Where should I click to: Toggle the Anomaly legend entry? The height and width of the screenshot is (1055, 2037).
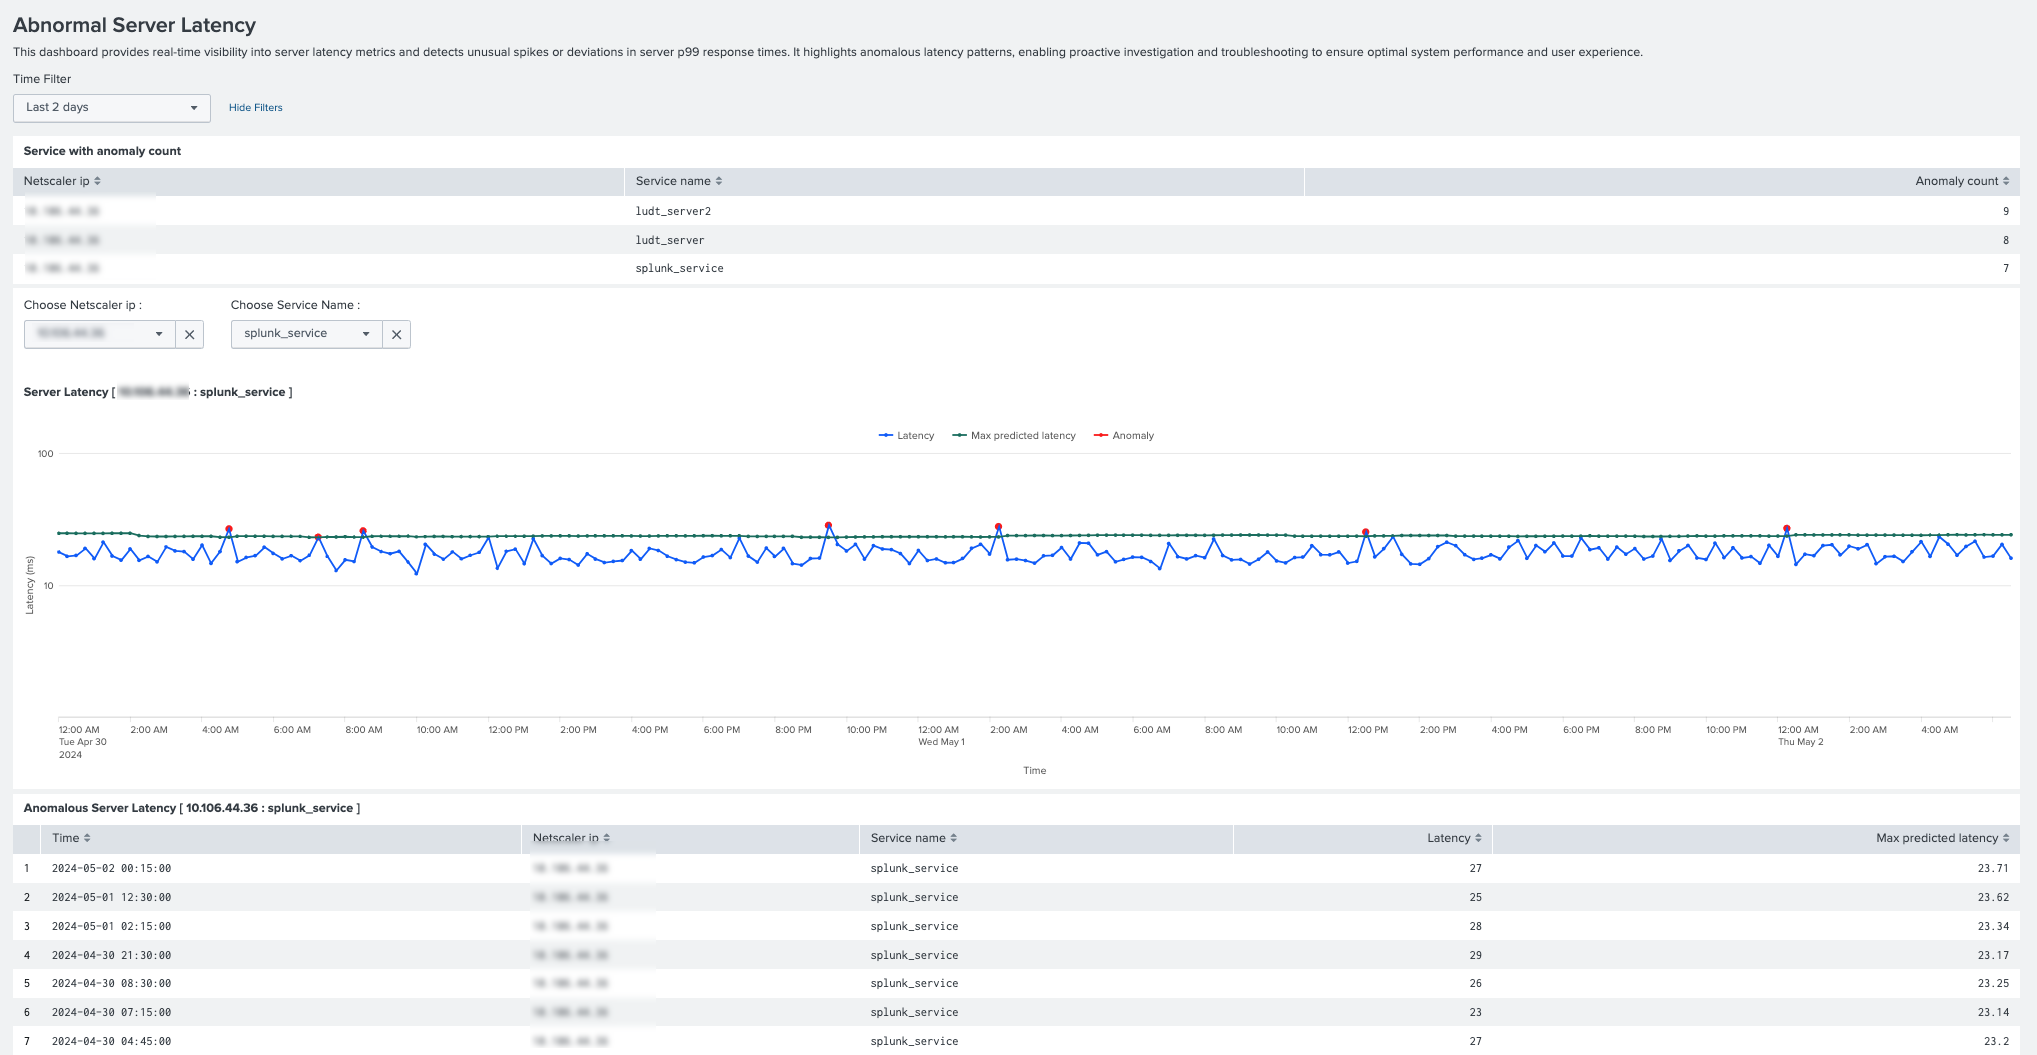[1124, 436]
